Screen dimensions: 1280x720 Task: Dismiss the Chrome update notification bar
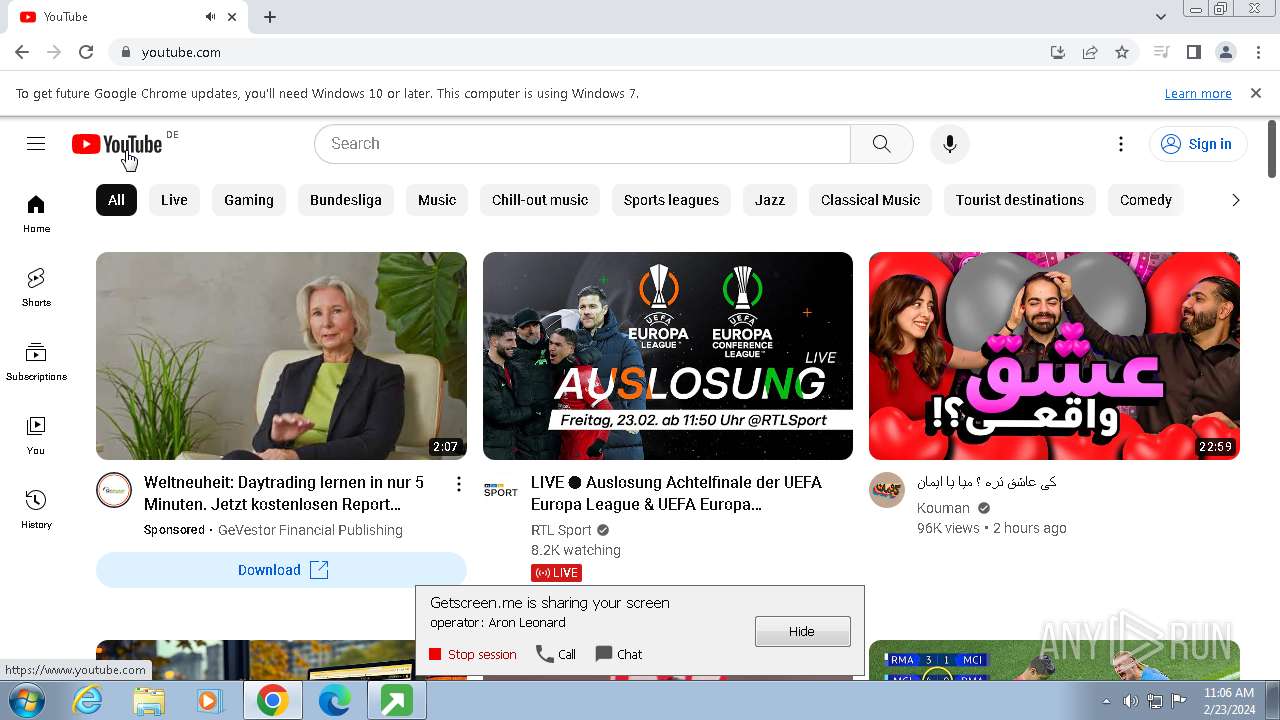point(1256,93)
